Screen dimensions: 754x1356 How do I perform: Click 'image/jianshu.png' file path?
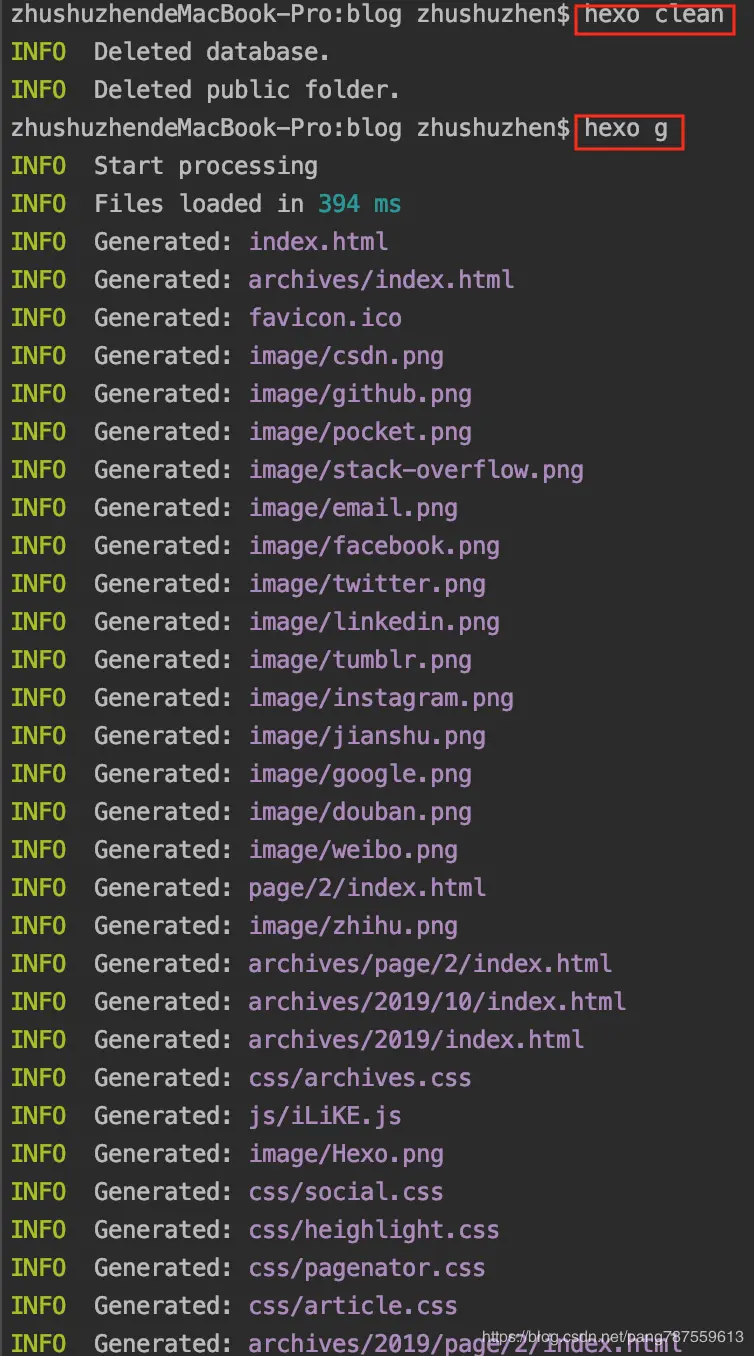pyautogui.click(x=367, y=736)
